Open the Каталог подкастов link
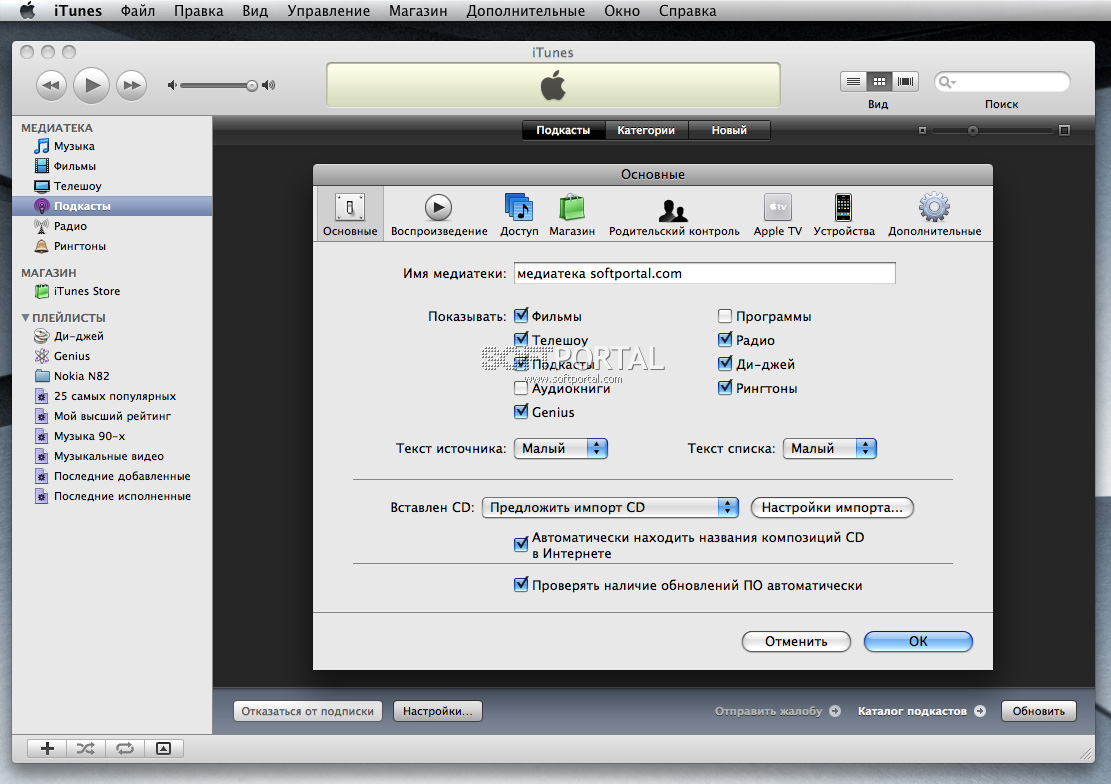The width and height of the screenshot is (1111, 784). (x=921, y=711)
